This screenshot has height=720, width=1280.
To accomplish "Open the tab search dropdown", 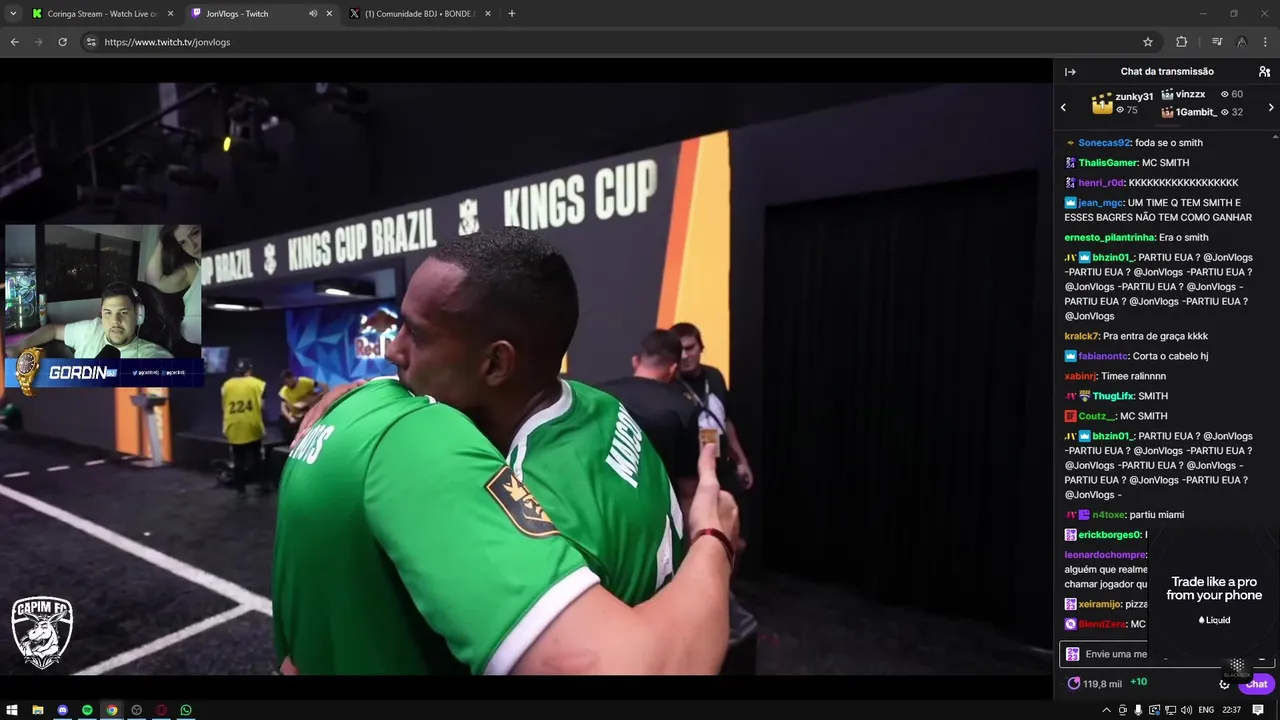I will (x=12, y=14).
